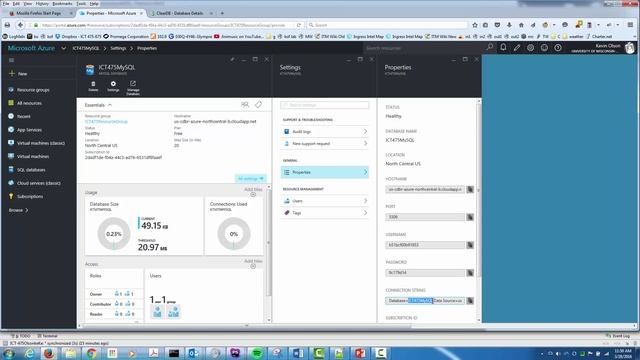Click ICT475MySQL in the breadcrumb
The image size is (640, 360).
86,48
